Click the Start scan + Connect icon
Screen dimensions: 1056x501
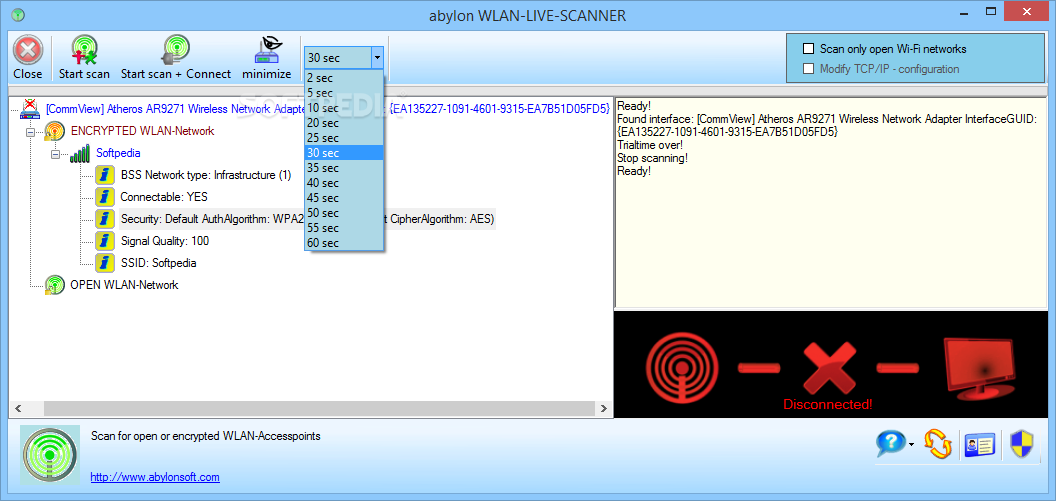[176, 51]
